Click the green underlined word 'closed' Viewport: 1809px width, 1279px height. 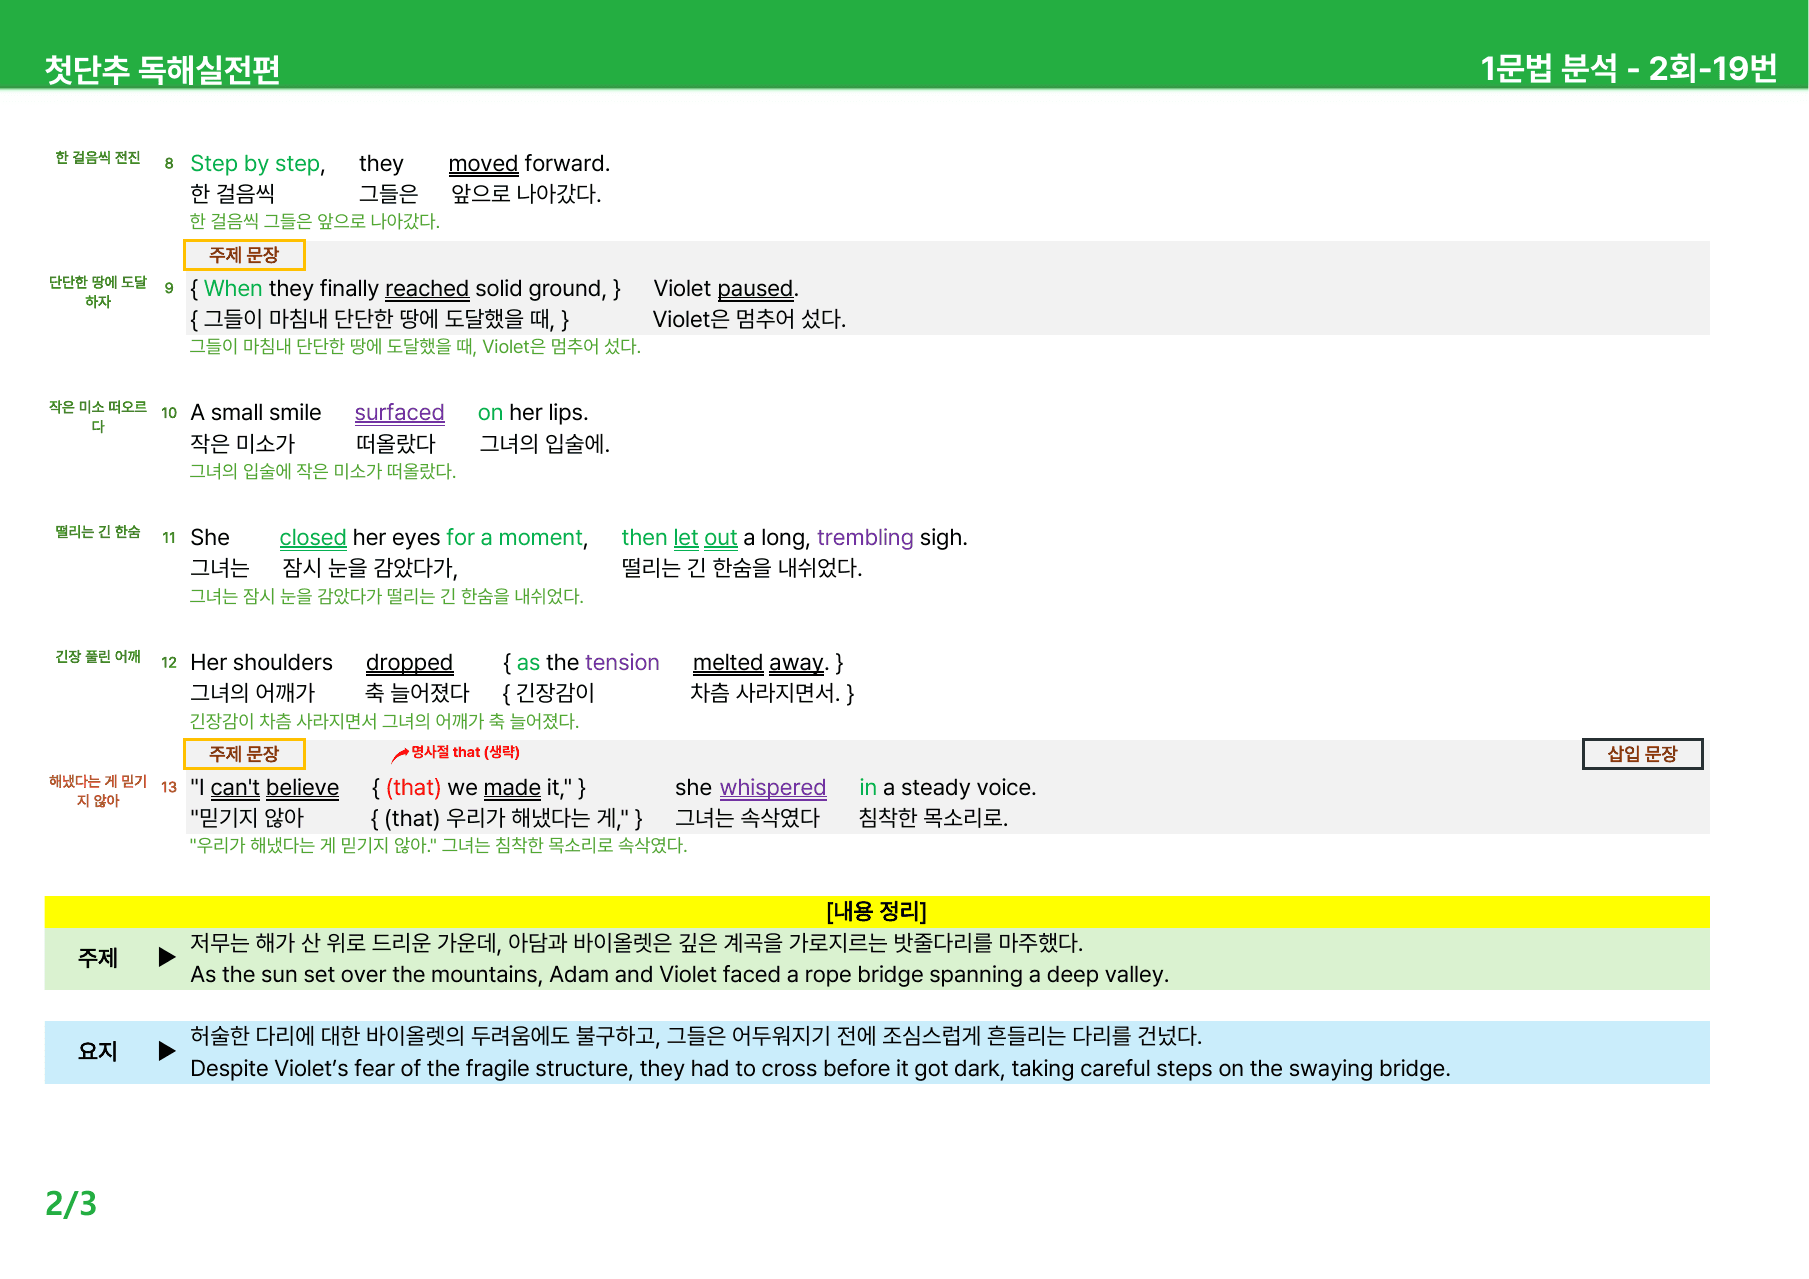pos(313,537)
